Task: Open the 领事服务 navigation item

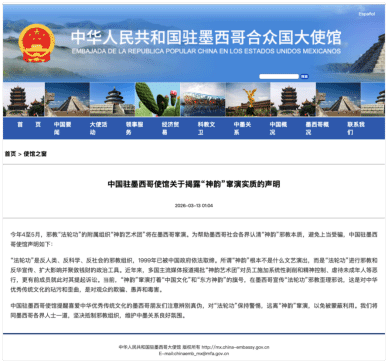Action: 134,128
